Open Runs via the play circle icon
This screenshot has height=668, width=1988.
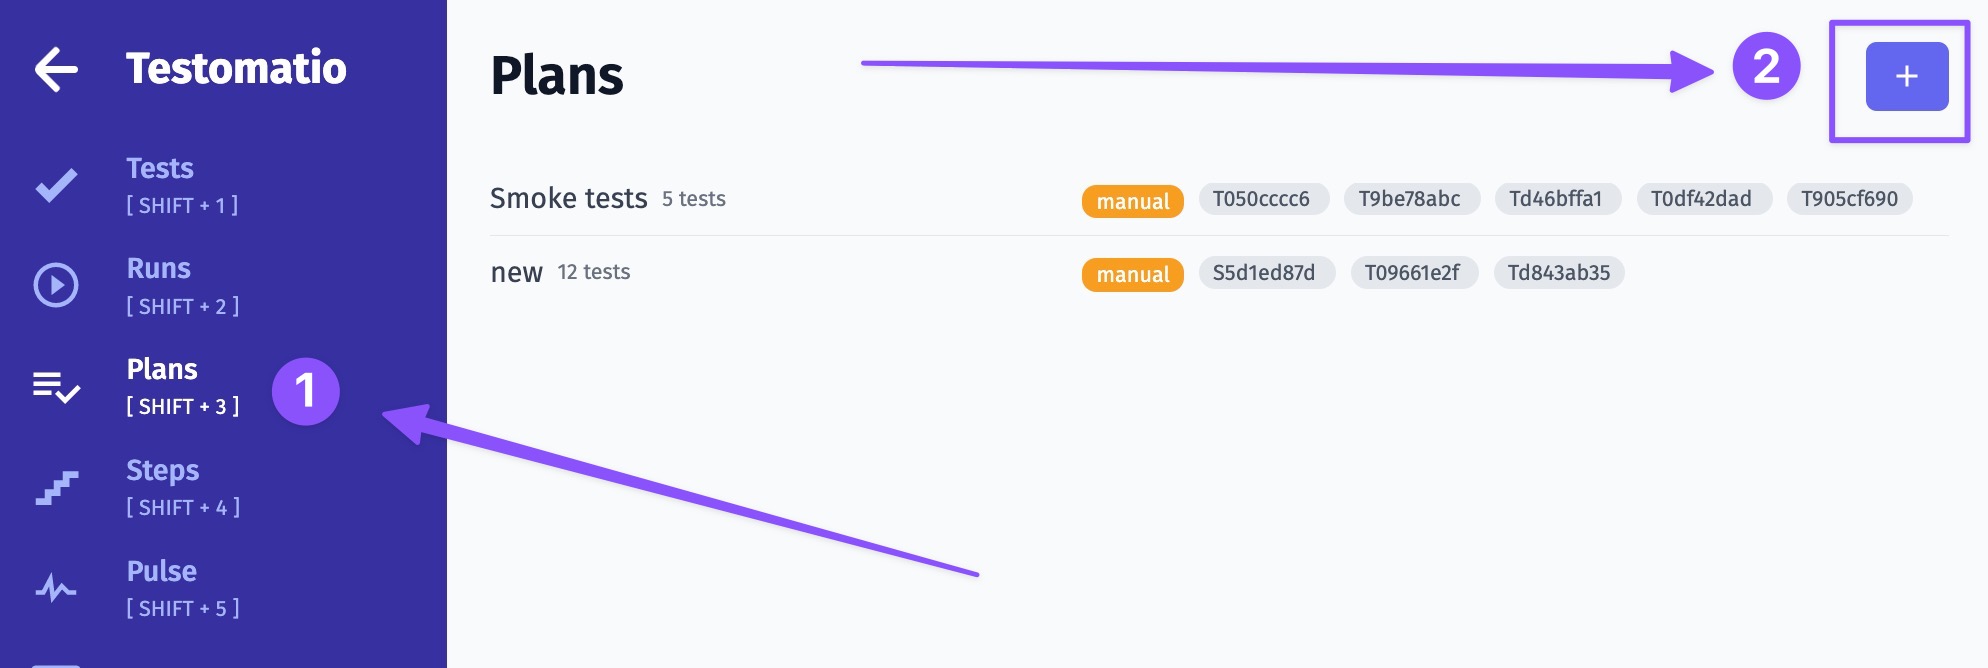point(56,285)
